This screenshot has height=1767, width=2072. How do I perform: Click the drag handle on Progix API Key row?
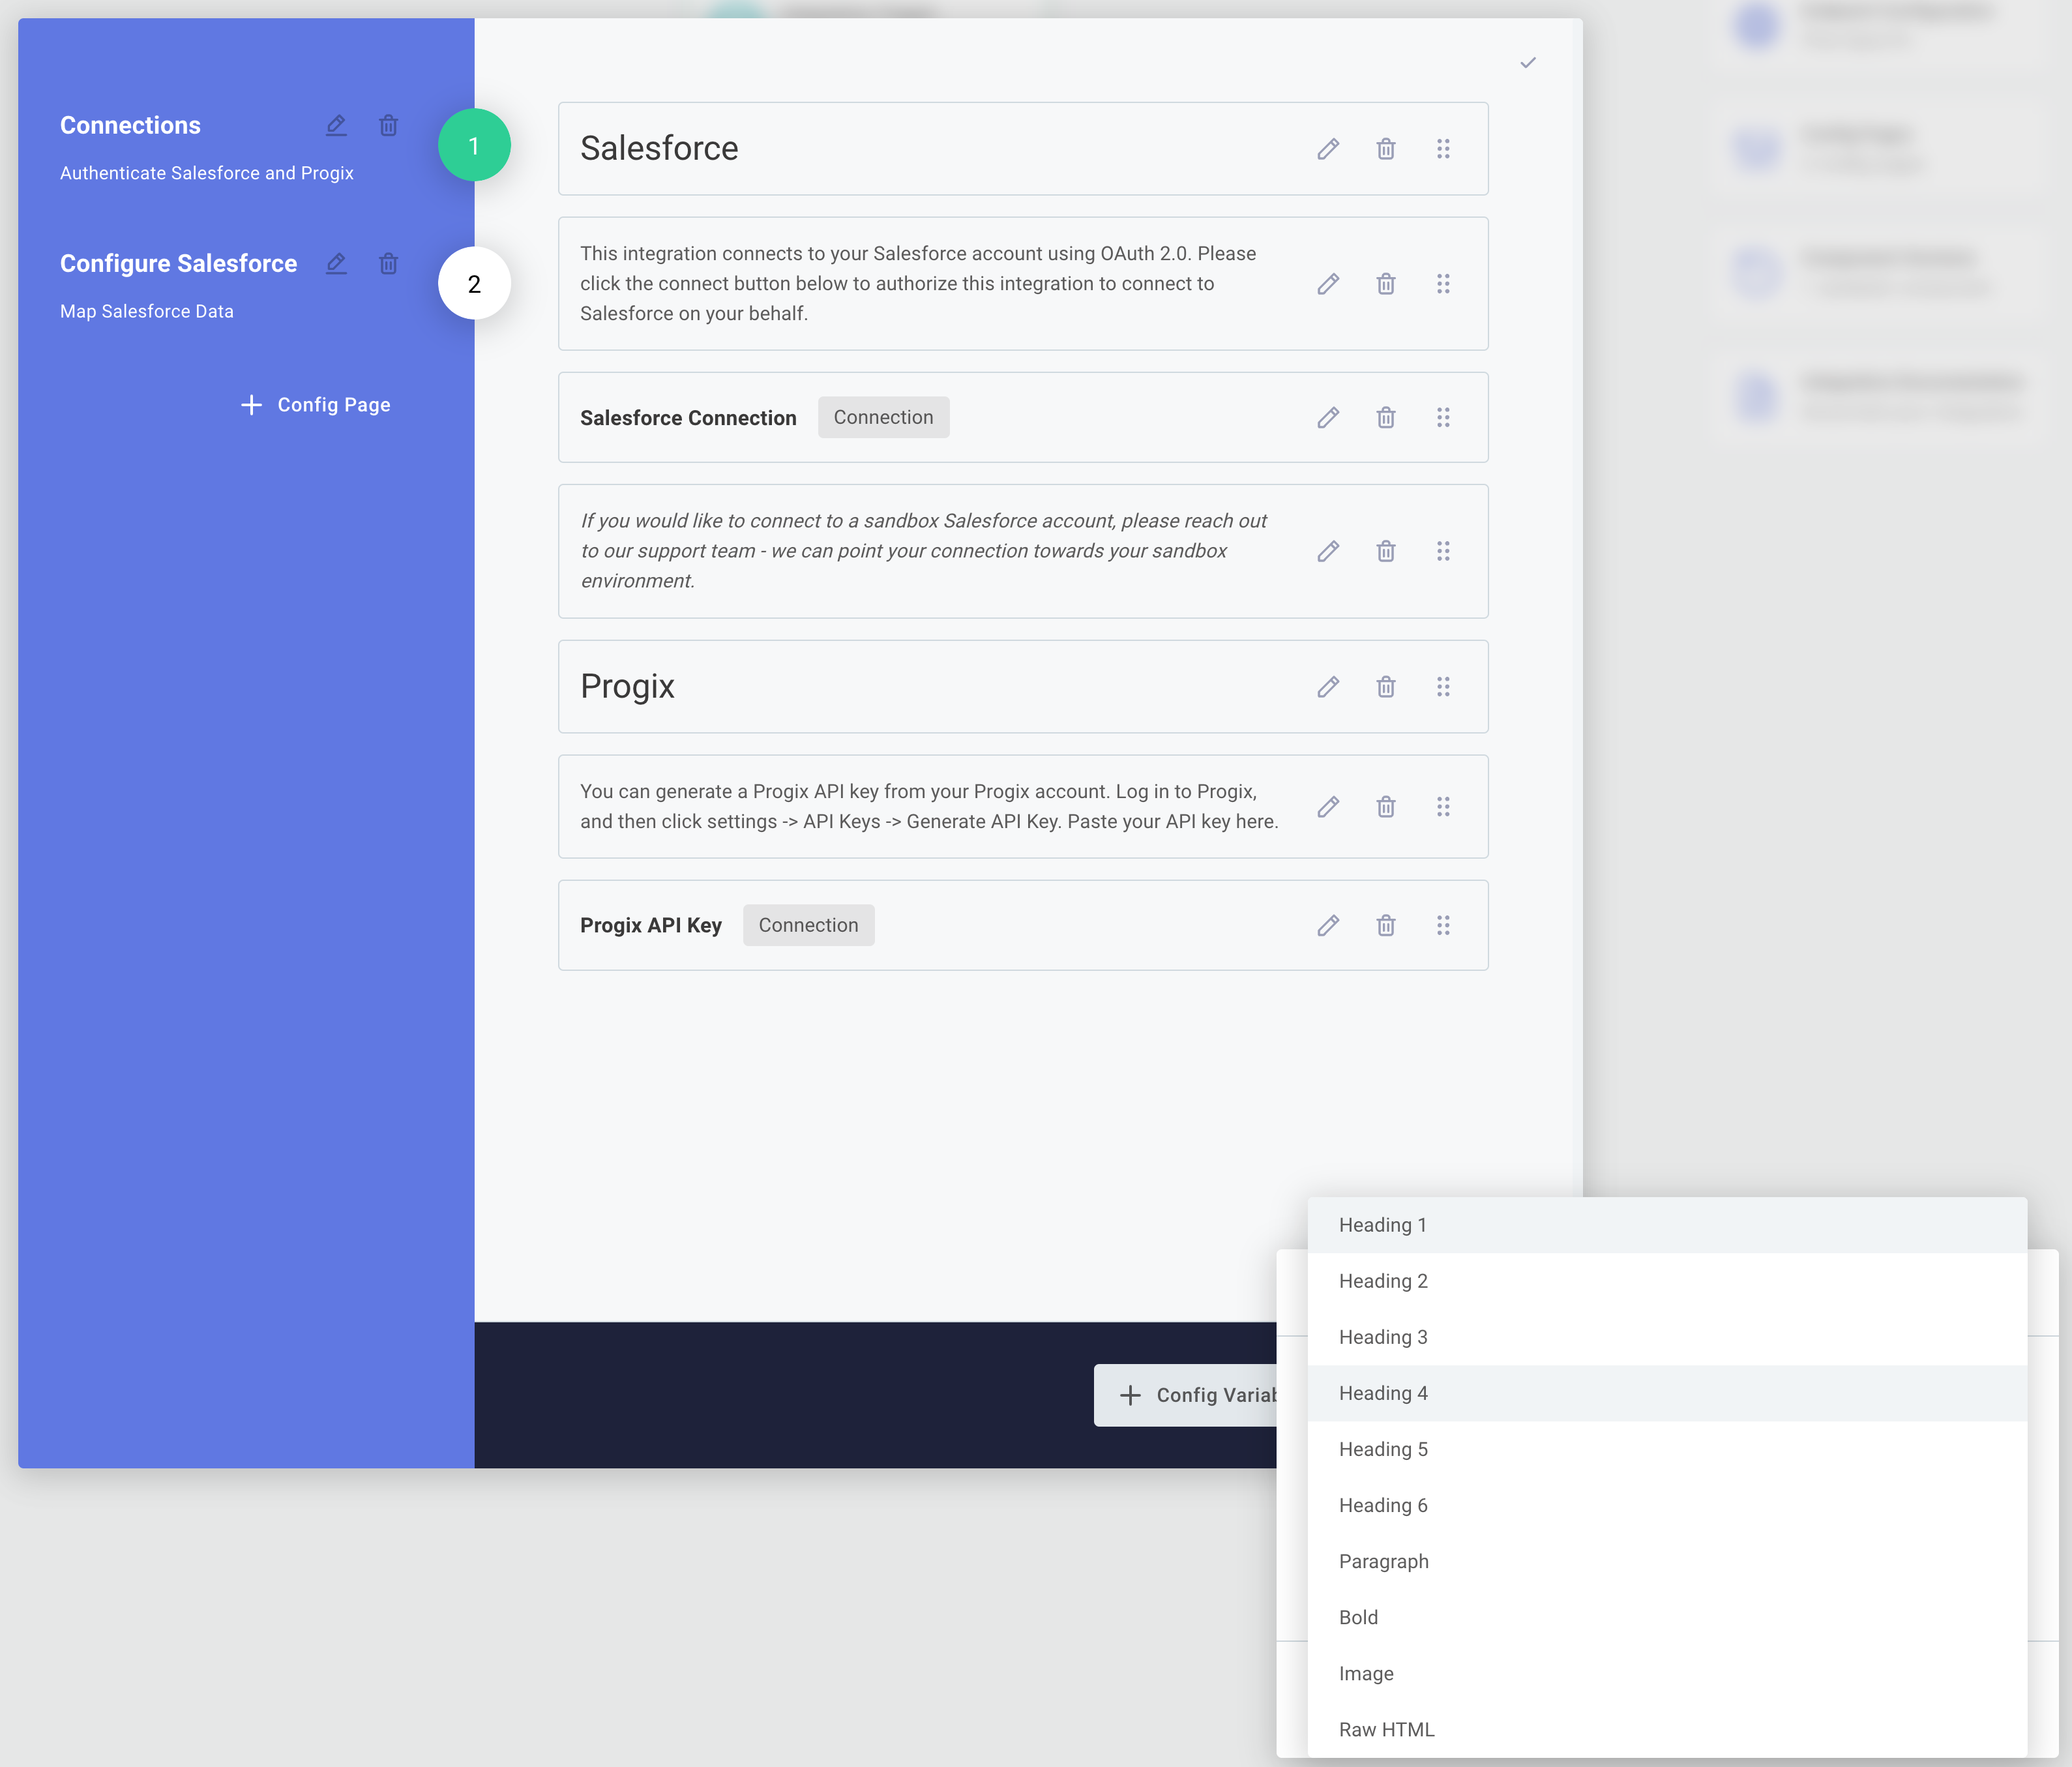coord(1444,925)
